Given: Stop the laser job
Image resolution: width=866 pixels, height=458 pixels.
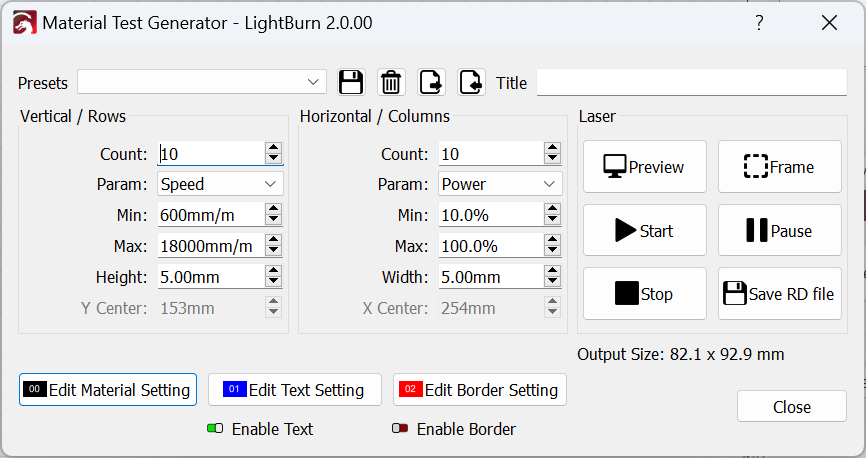Looking at the screenshot, I should point(644,294).
